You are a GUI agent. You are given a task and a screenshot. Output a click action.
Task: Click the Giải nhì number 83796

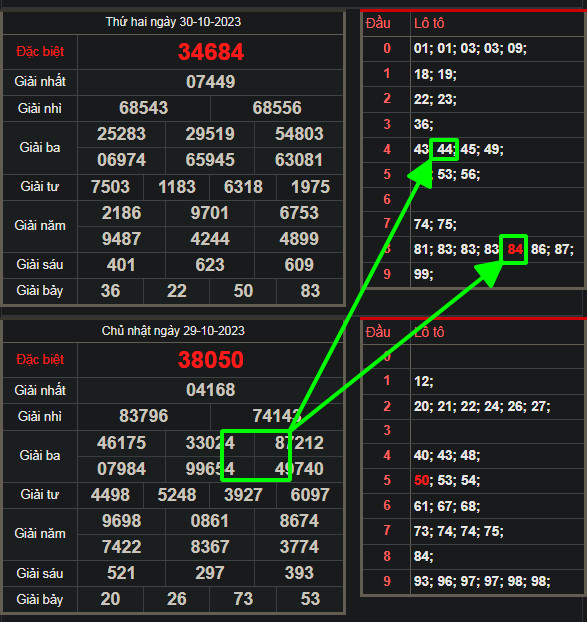[x=144, y=416]
